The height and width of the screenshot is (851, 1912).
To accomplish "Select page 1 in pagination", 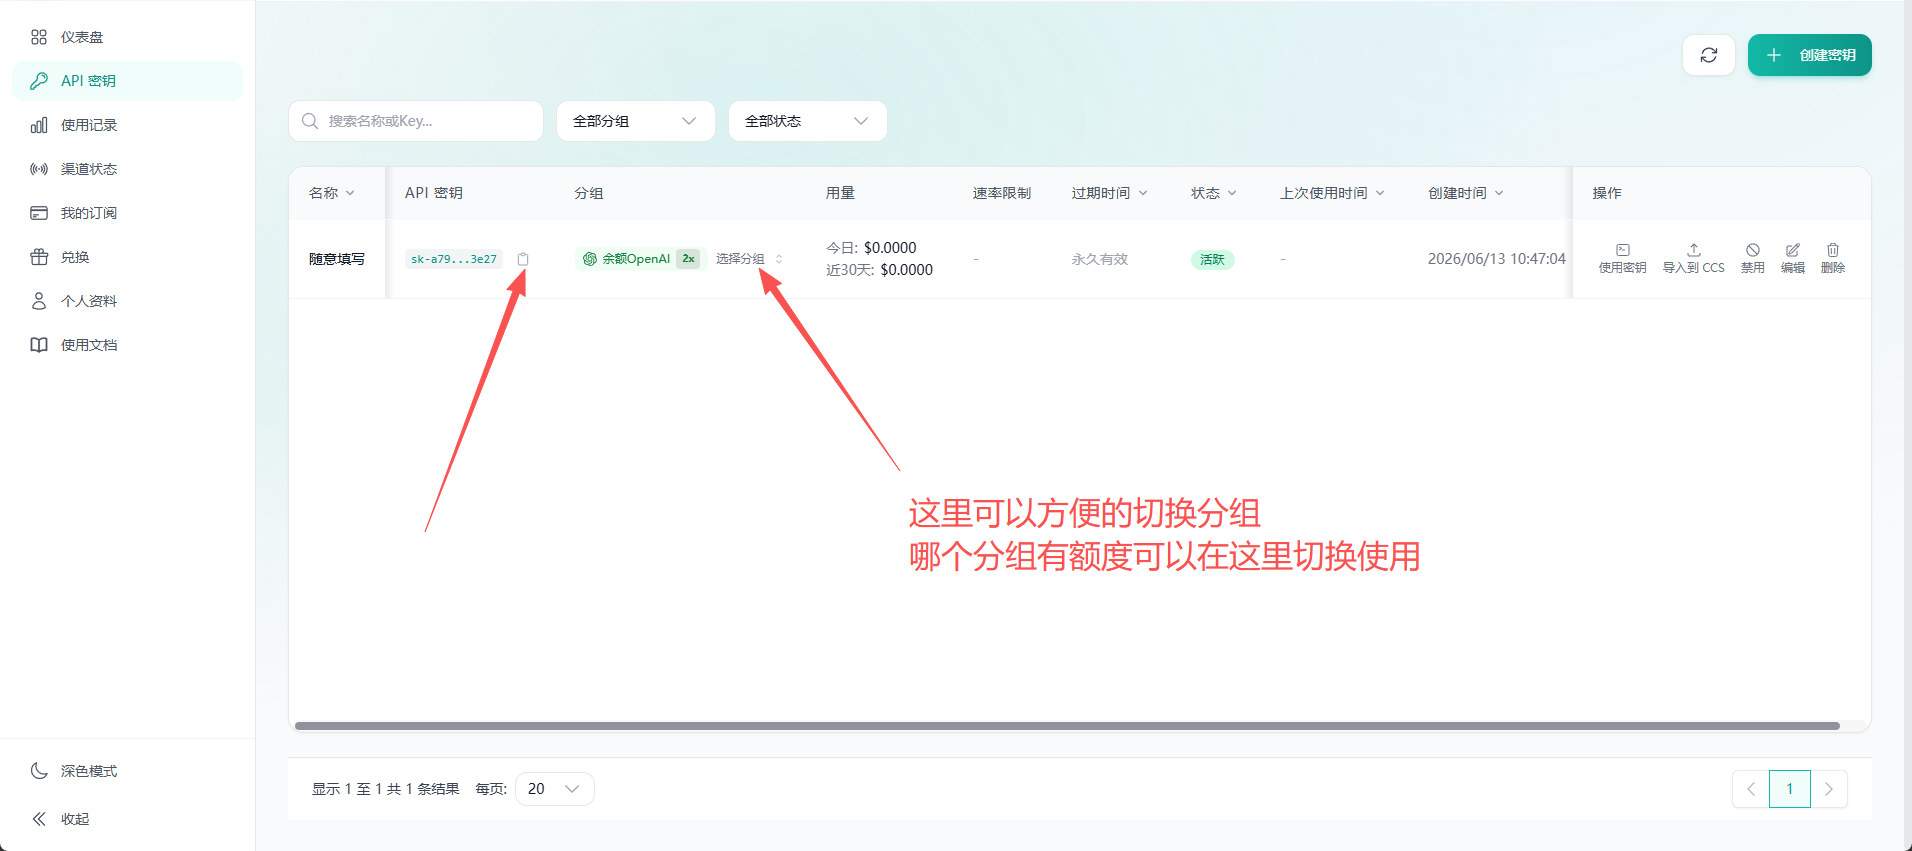I will coord(1790,789).
